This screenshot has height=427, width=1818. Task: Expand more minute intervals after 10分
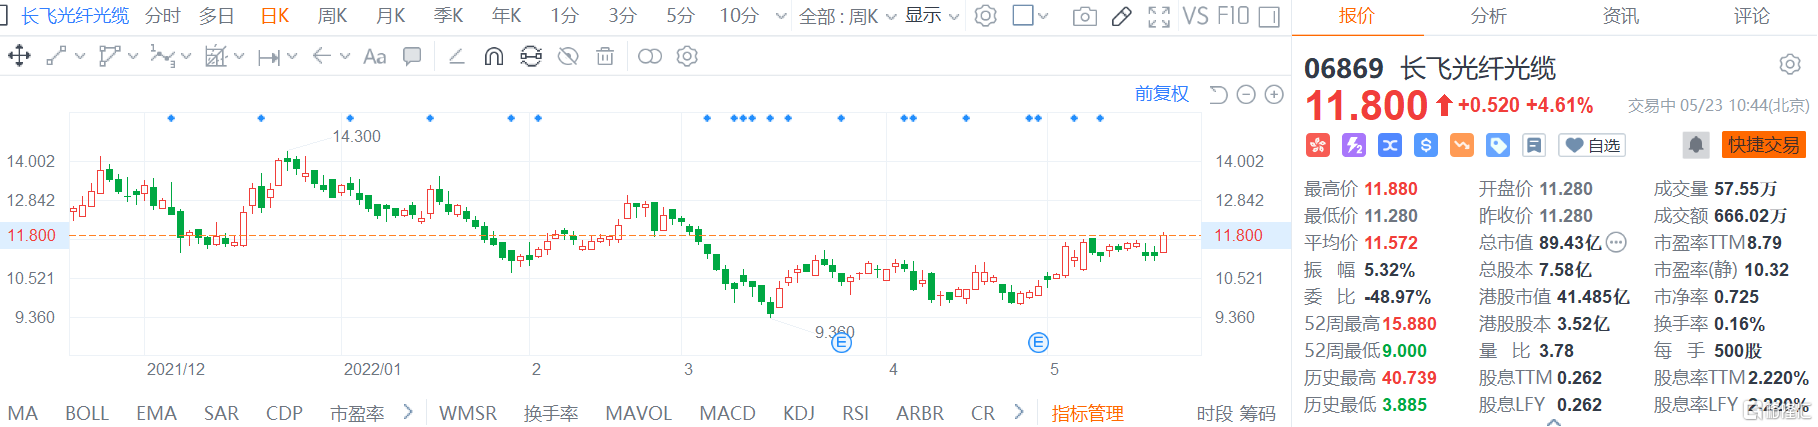click(781, 16)
